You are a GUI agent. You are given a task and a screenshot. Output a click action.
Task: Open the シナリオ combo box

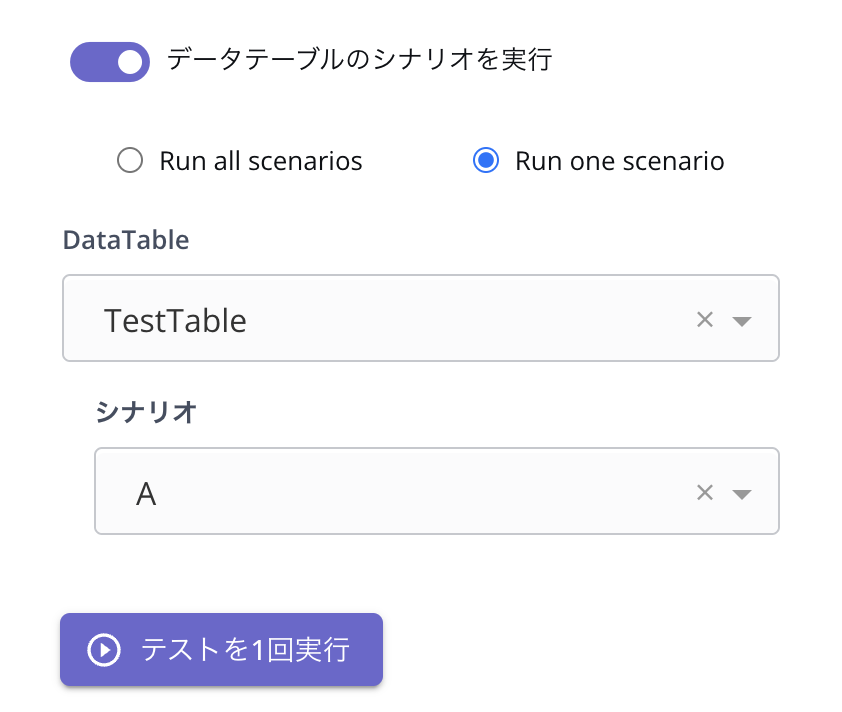coord(400,491)
